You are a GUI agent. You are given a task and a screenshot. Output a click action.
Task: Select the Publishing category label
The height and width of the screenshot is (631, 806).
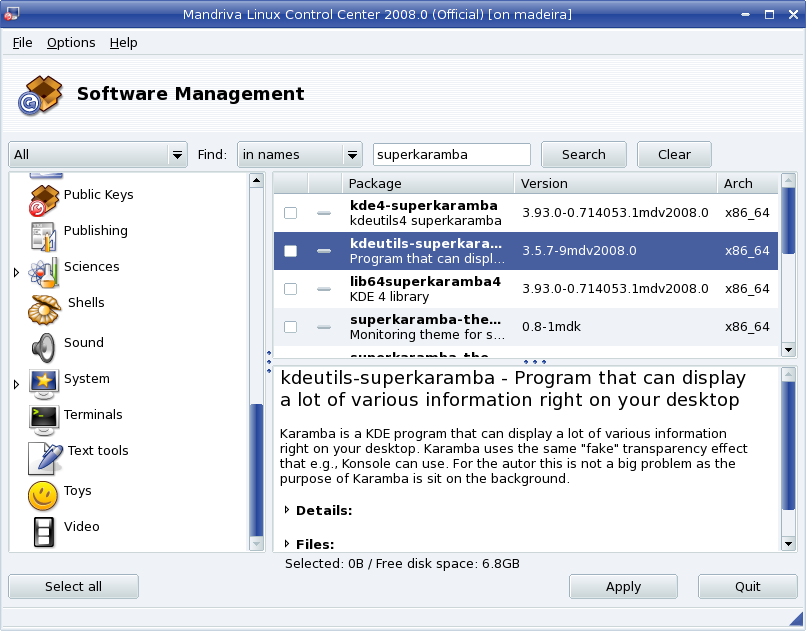tap(96, 231)
